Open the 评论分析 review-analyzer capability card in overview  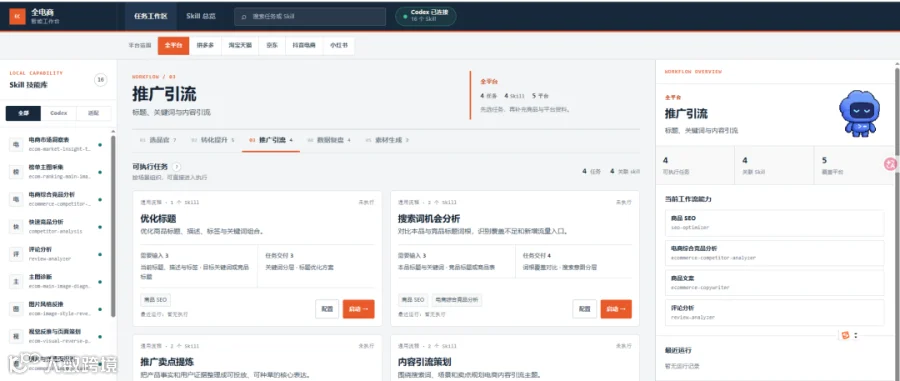tap(774, 312)
